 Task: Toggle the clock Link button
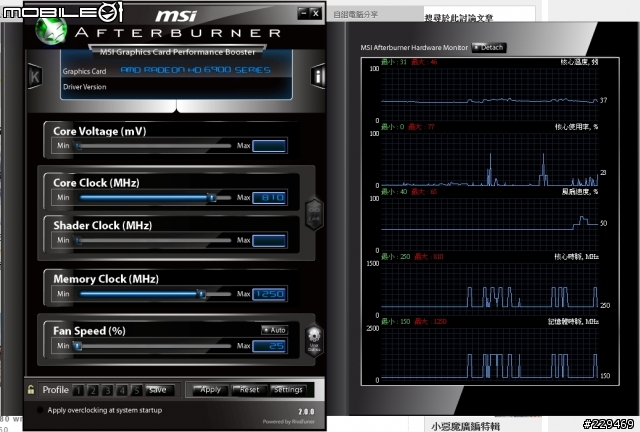pyautogui.click(x=314, y=214)
